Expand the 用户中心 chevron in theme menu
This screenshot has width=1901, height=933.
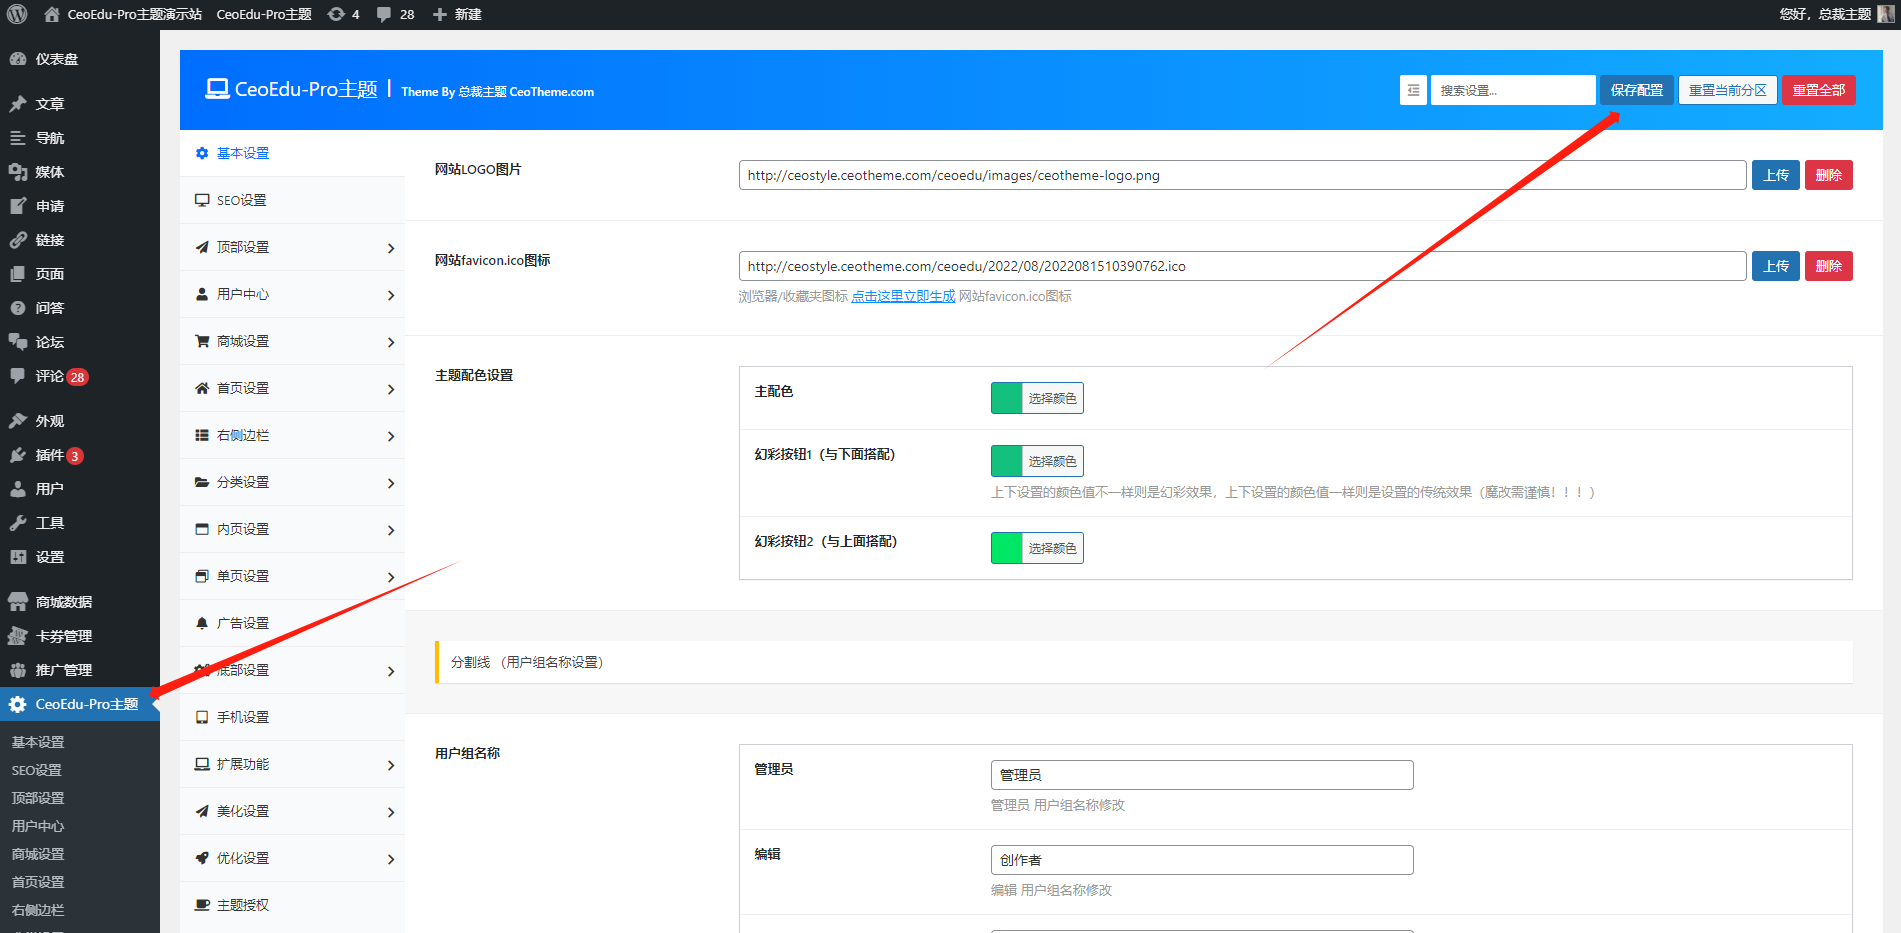click(x=391, y=295)
